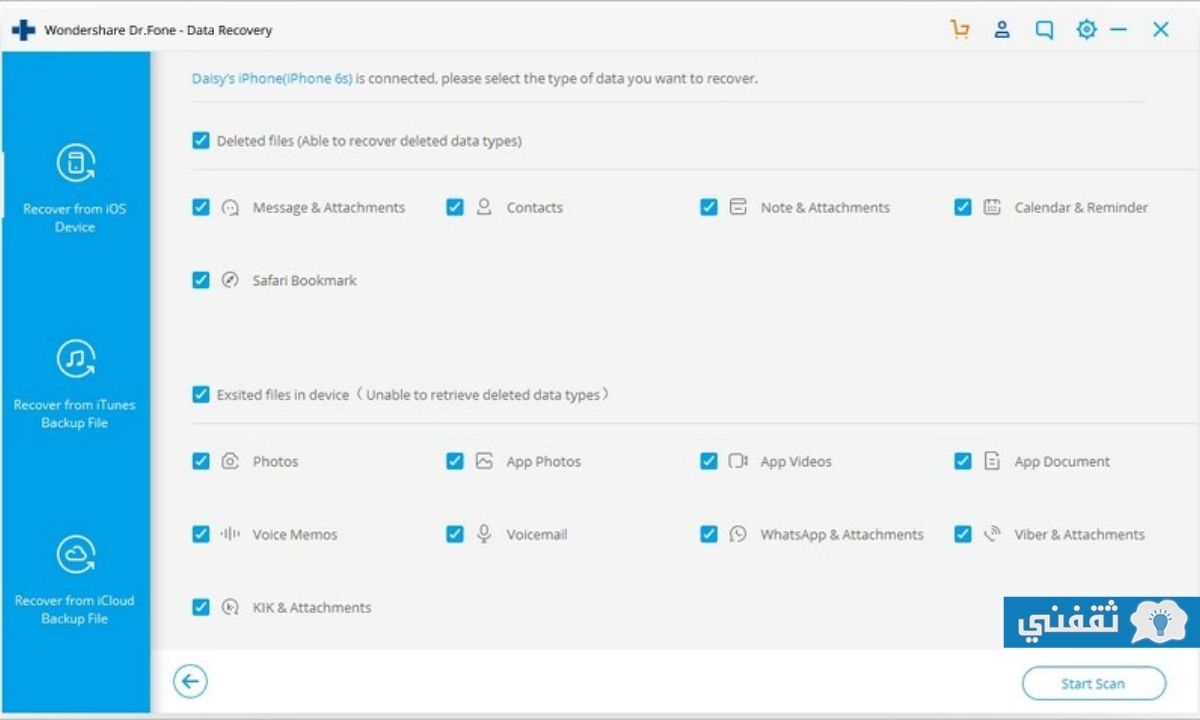Toggle the Contacts checkbox
This screenshot has width=1200, height=720.
455,207
